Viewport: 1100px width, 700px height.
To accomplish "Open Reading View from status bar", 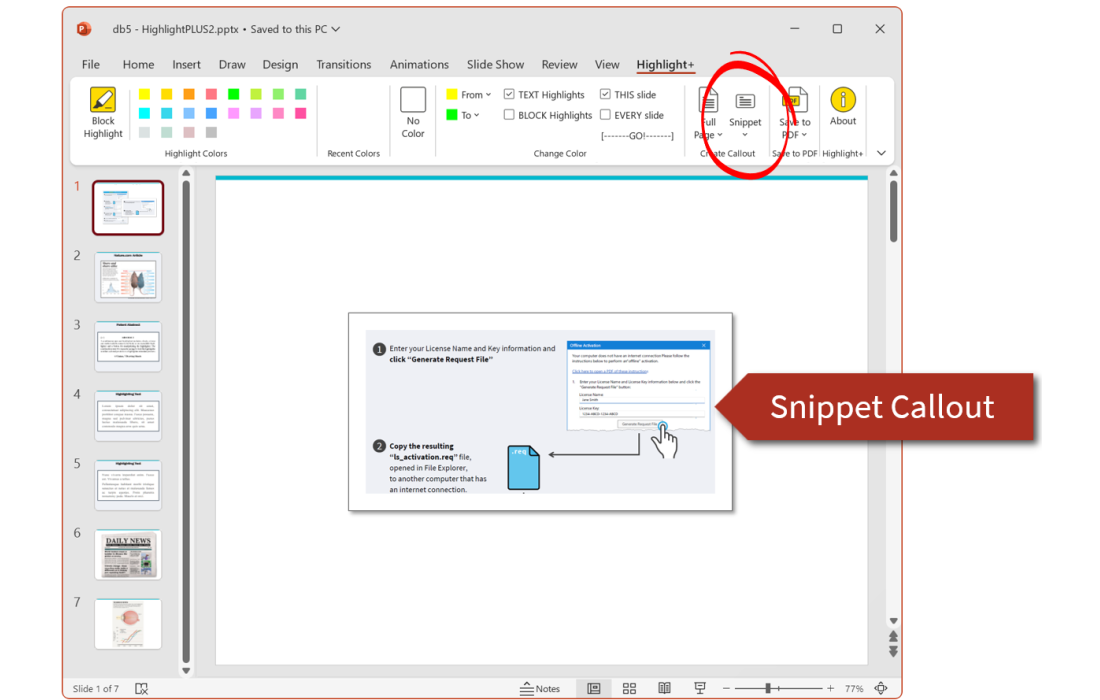I will click(664, 688).
